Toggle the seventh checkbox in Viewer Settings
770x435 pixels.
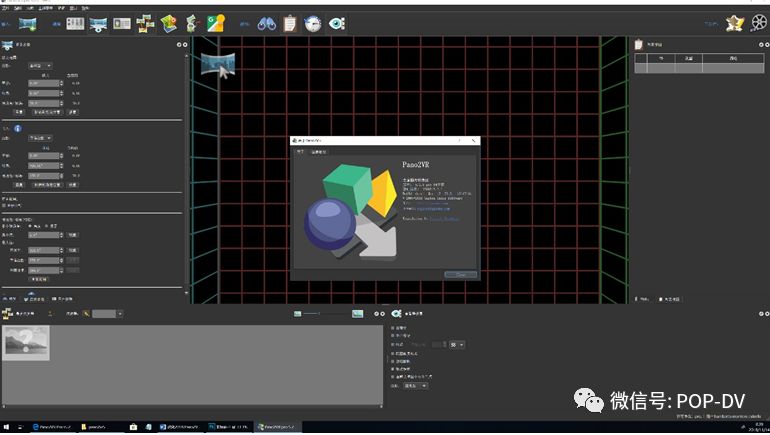392,377
